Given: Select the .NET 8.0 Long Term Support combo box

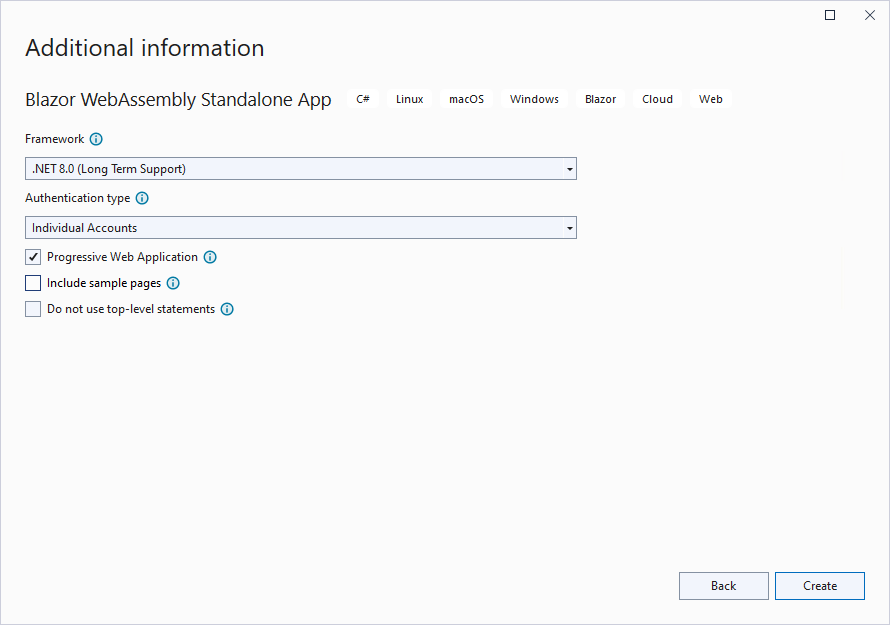Looking at the screenshot, I should [x=290, y=169].
